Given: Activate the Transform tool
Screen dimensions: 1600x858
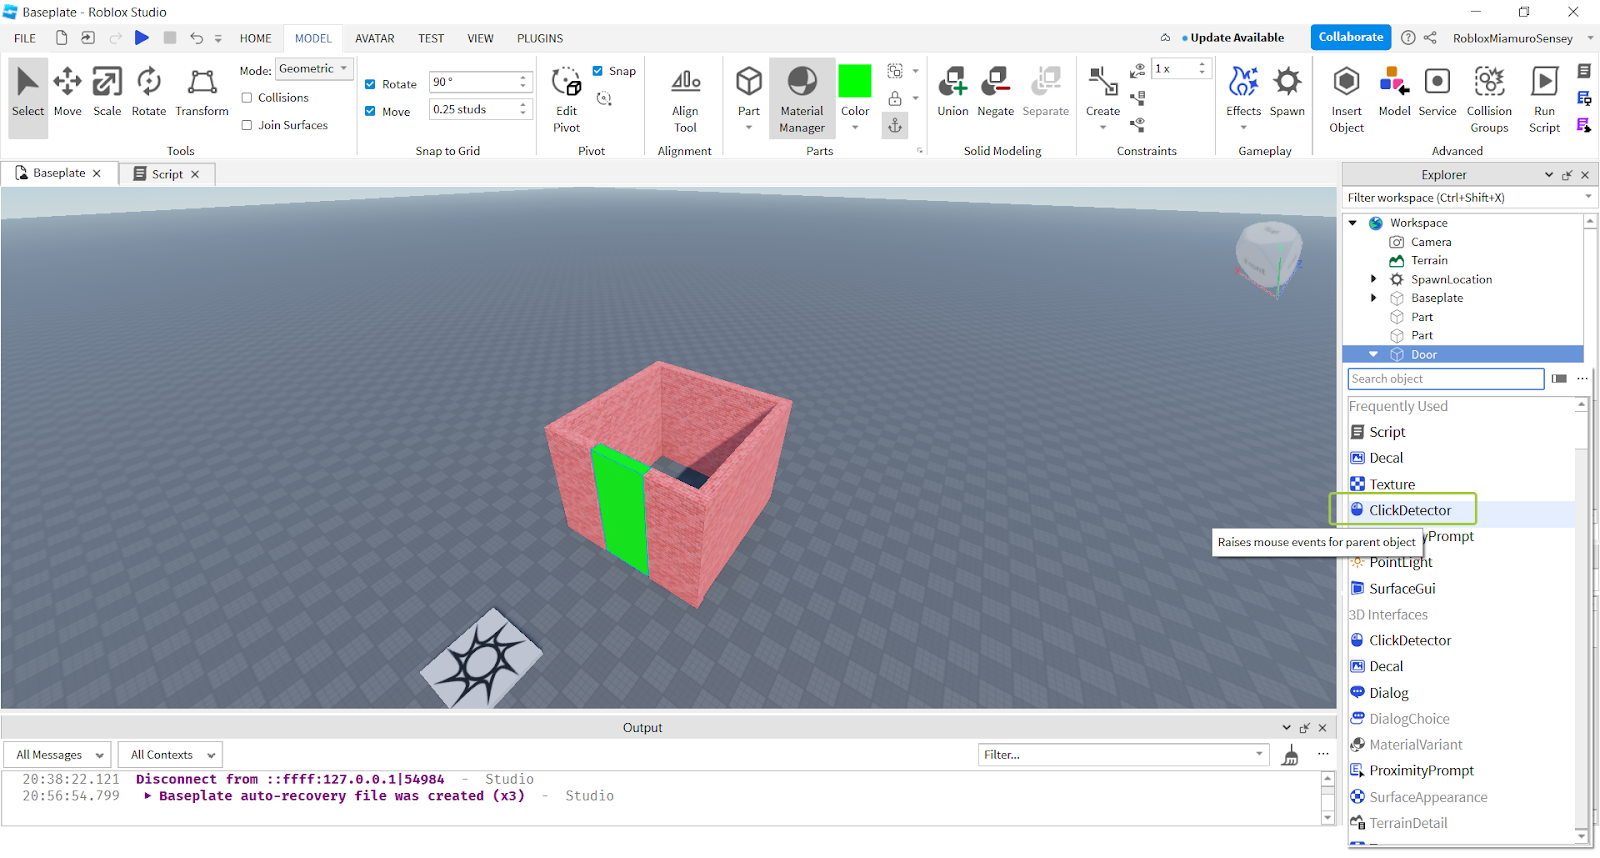Looking at the screenshot, I should [x=202, y=91].
